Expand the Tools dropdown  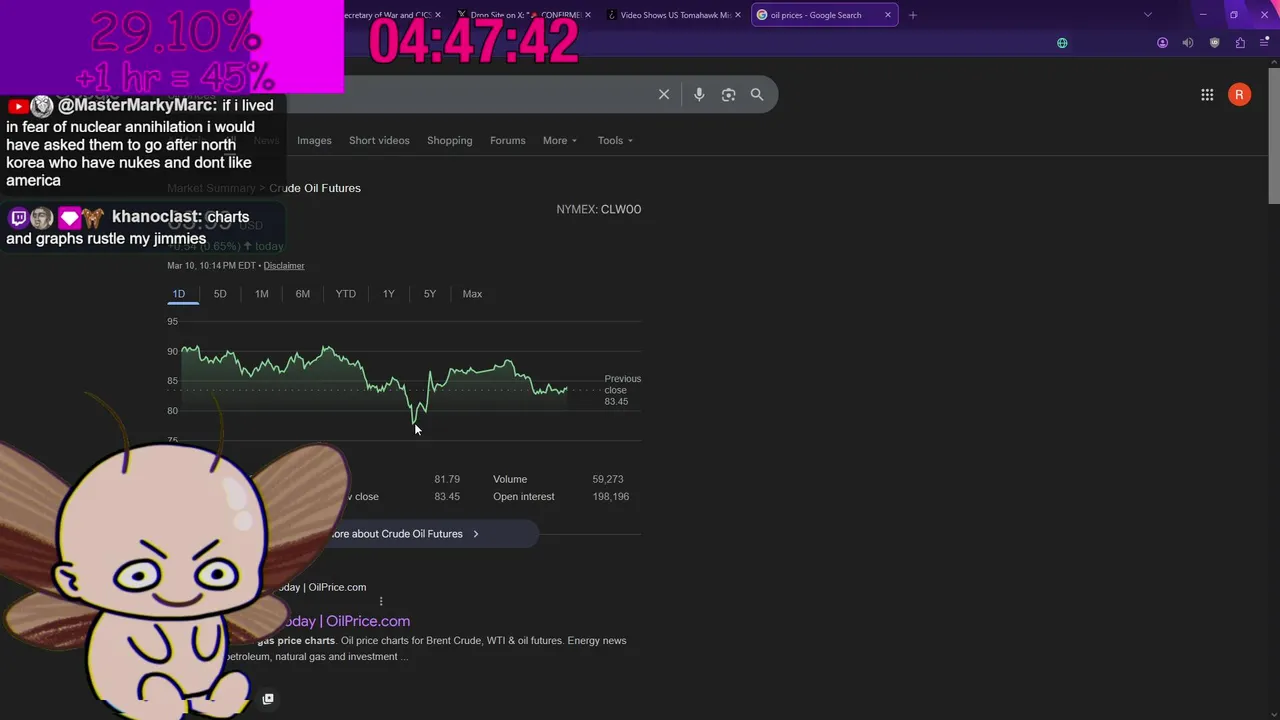tap(615, 140)
